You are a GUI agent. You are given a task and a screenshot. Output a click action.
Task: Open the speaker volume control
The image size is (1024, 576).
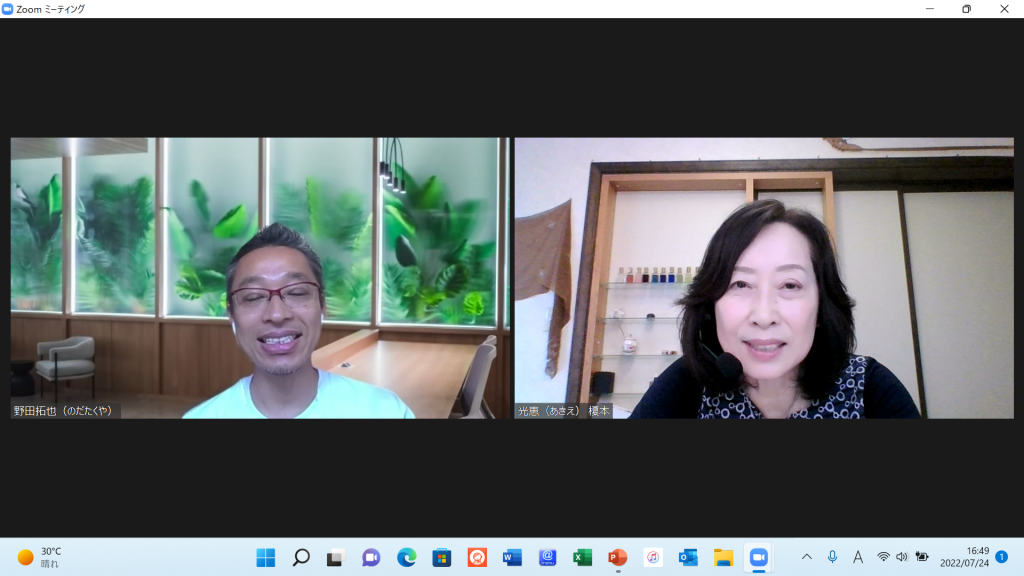tap(902, 557)
